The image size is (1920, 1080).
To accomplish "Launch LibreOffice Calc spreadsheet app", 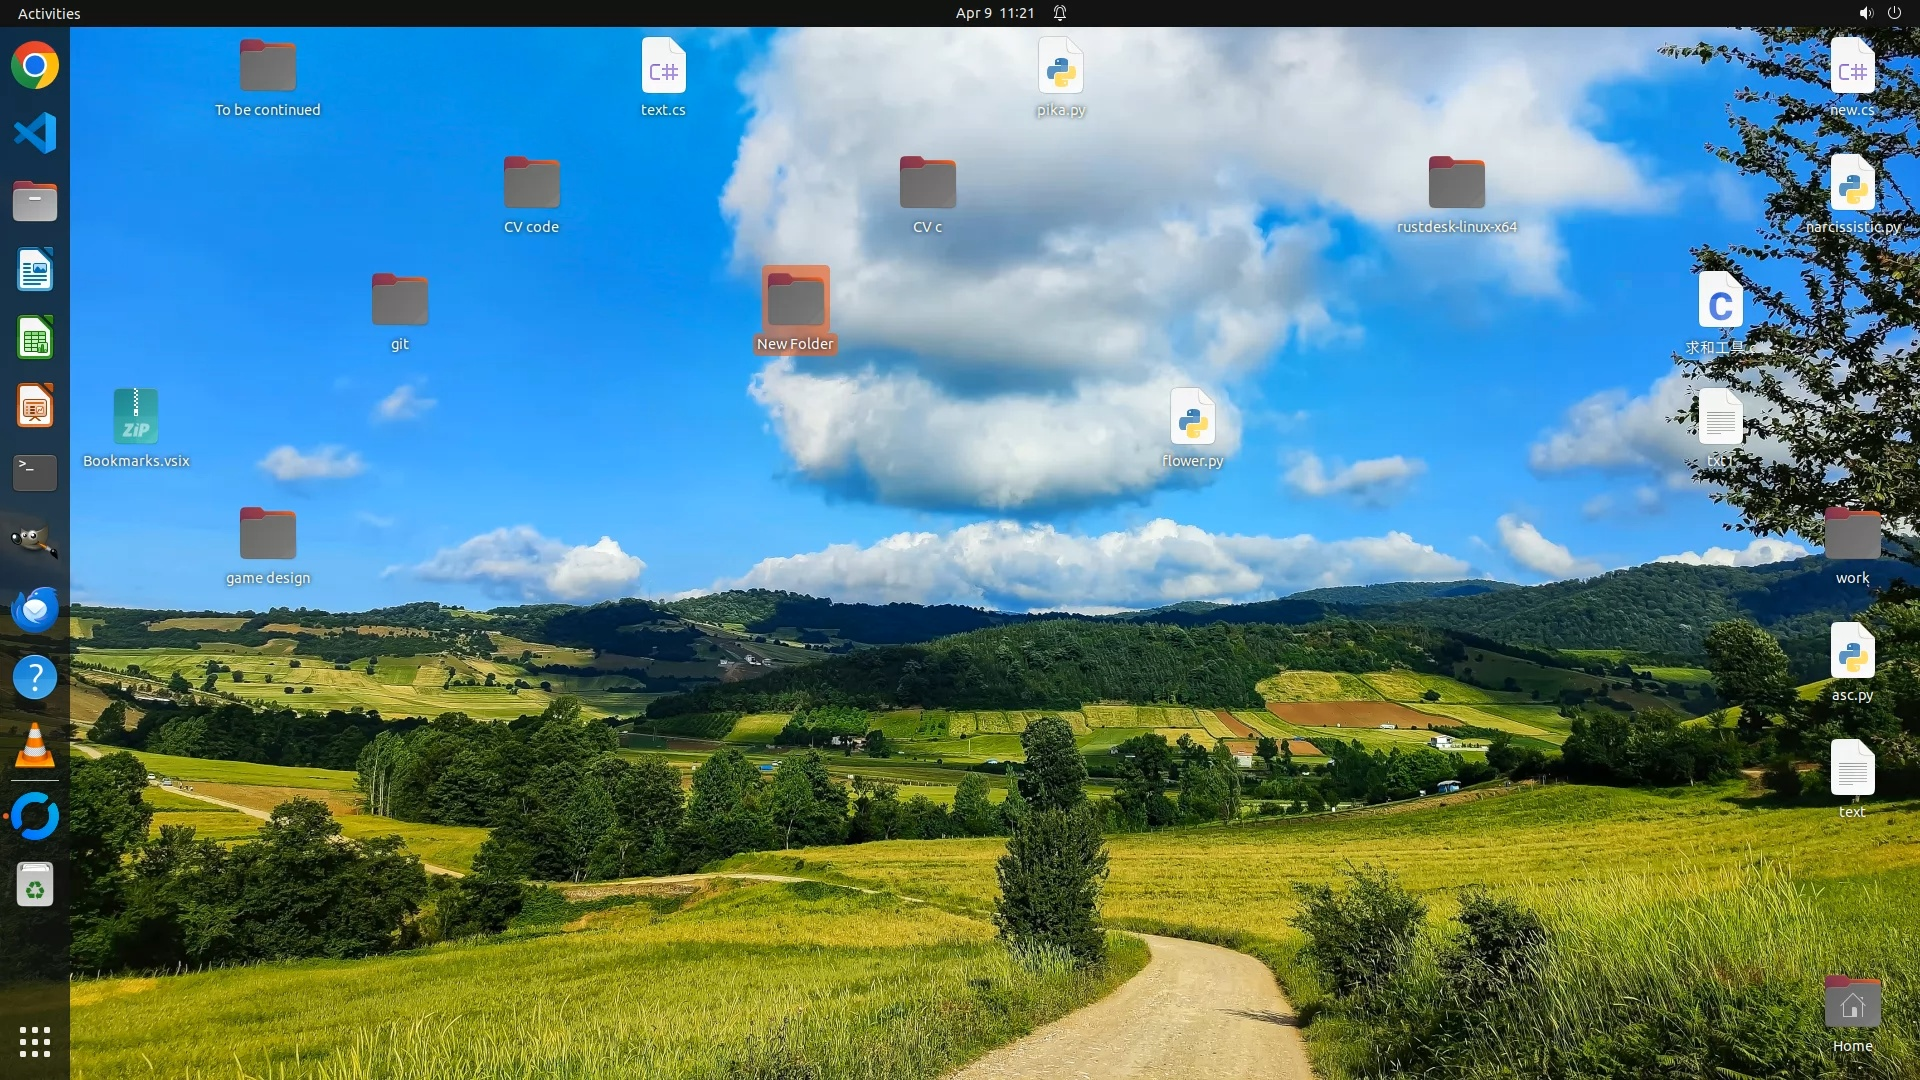I will point(35,338).
